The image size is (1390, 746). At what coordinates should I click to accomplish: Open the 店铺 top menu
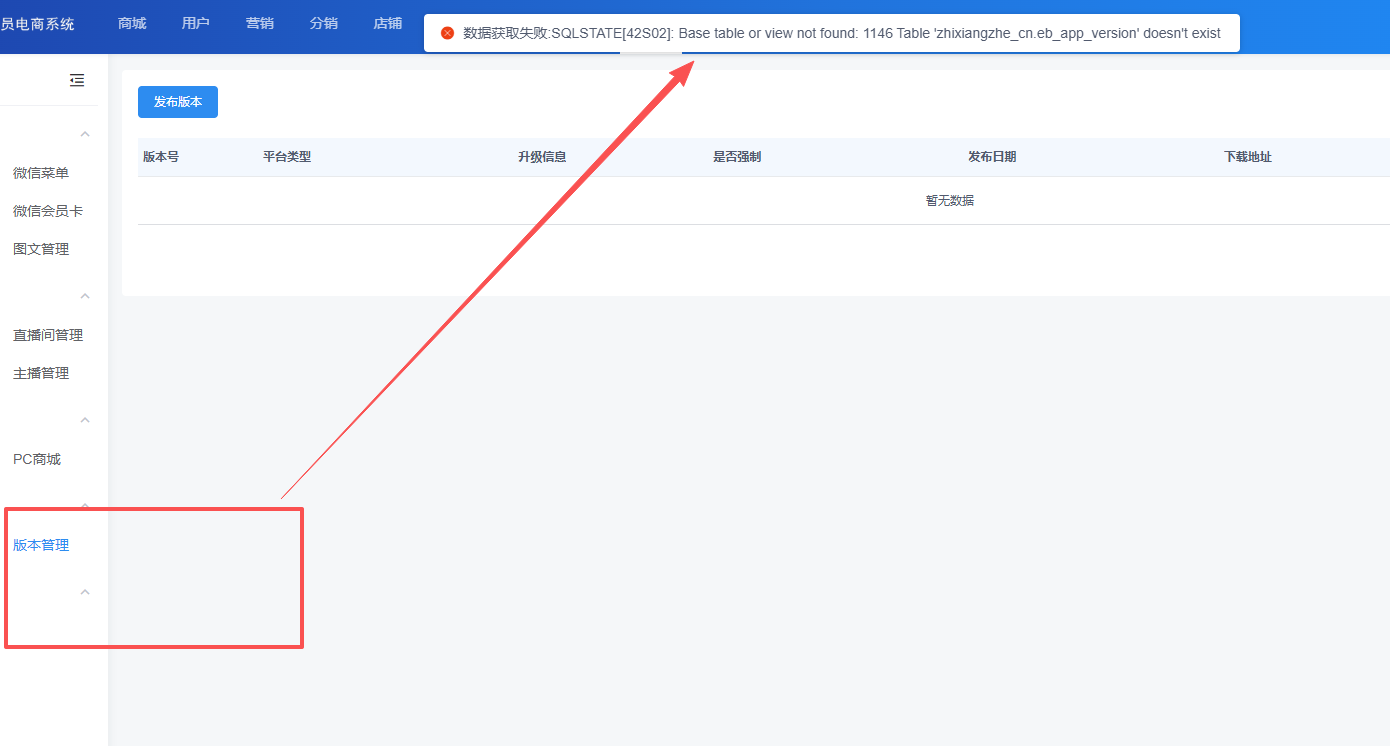388,23
